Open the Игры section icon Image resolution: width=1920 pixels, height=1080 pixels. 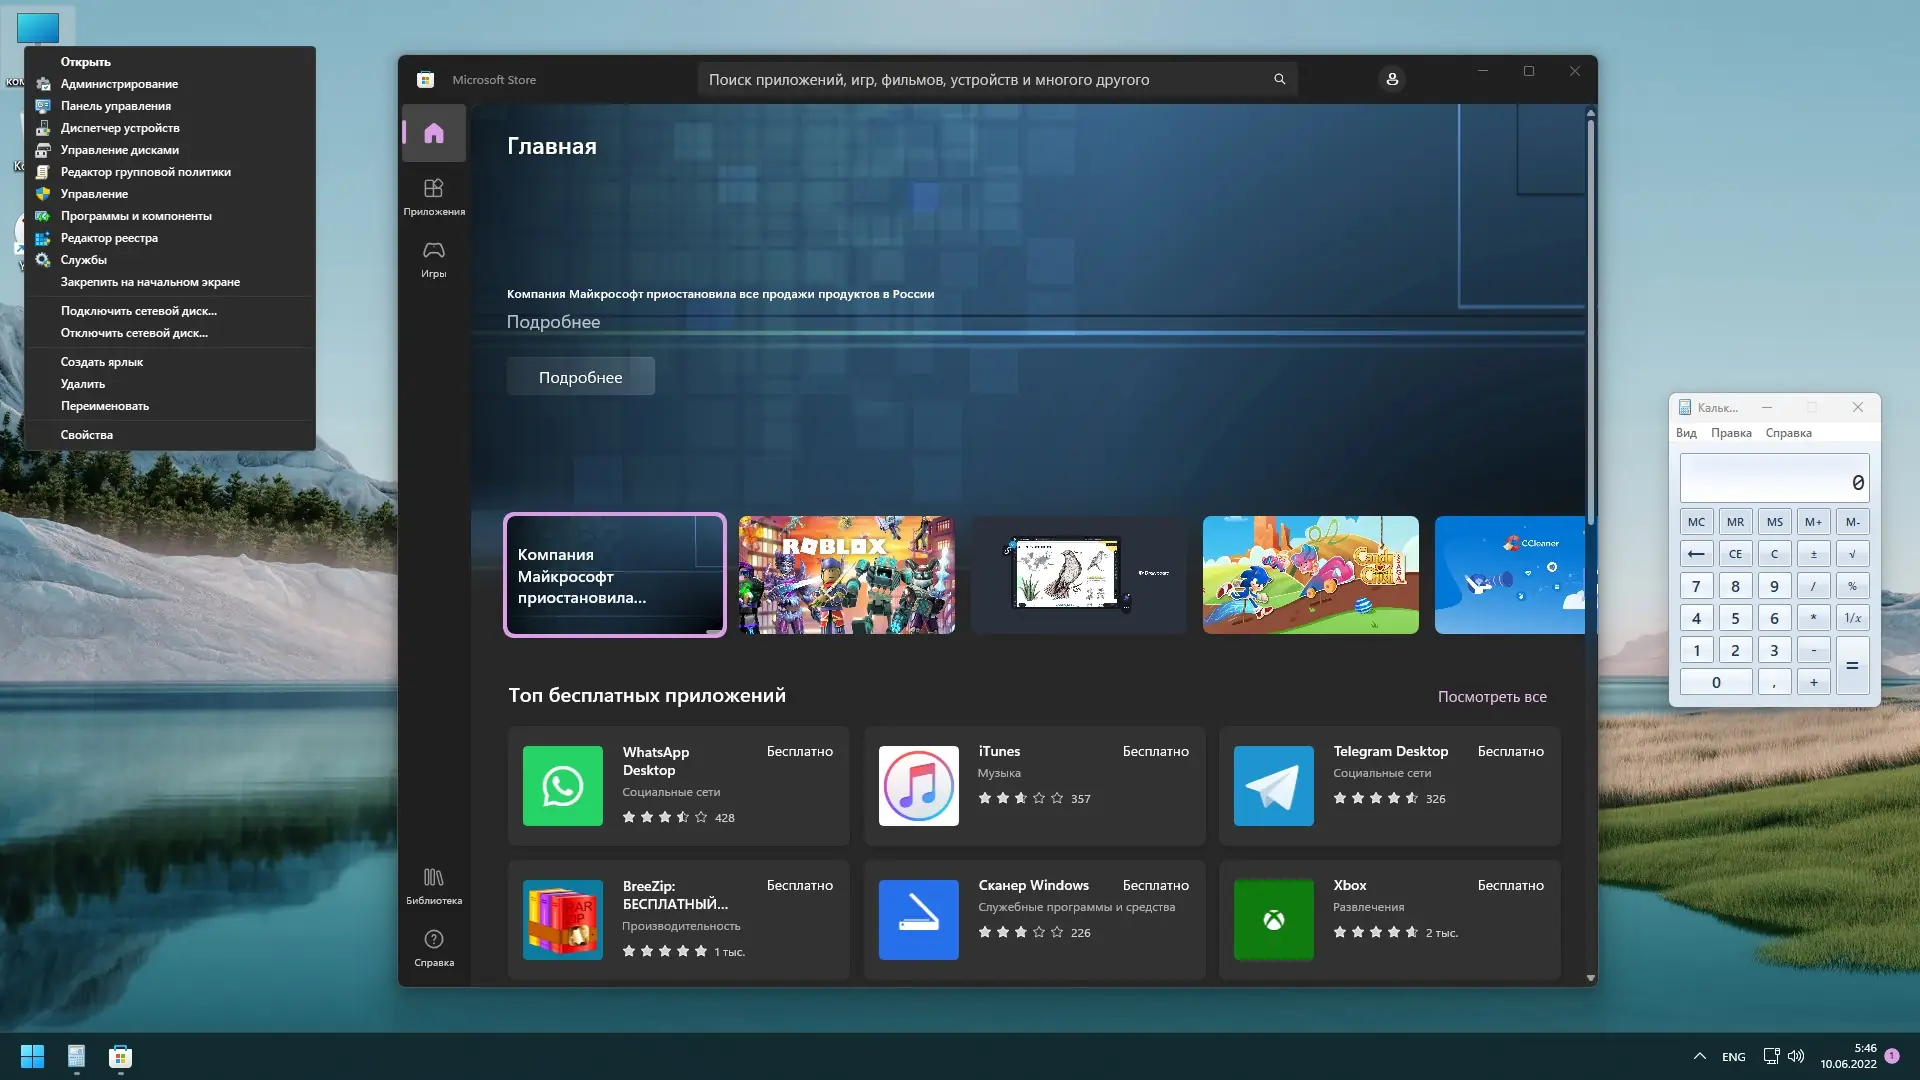click(433, 251)
